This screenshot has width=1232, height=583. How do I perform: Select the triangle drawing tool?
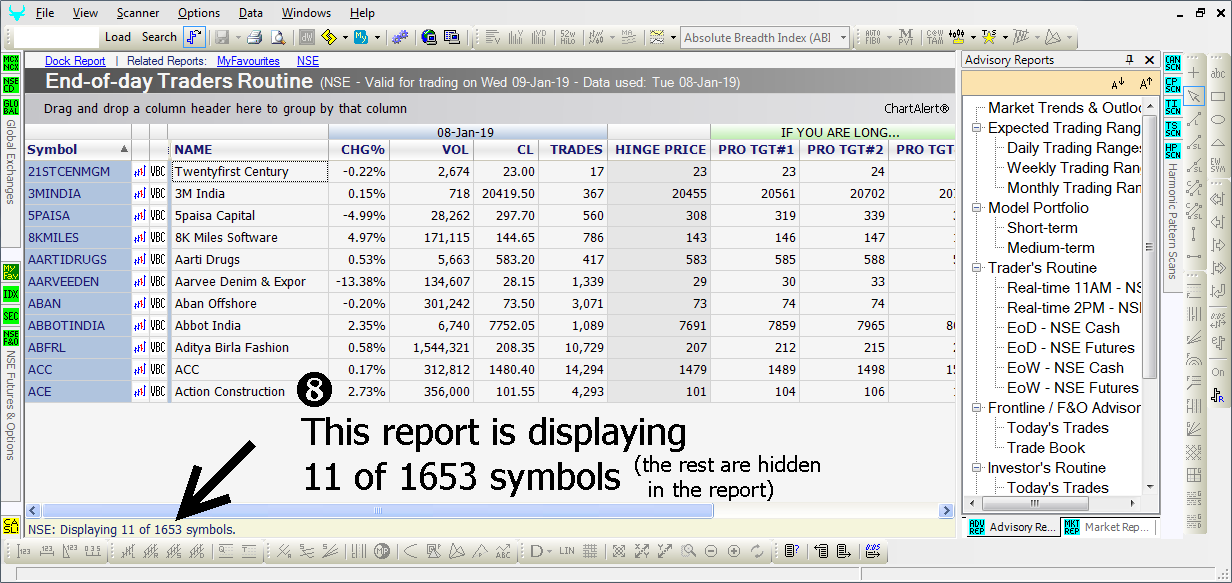point(1219,141)
